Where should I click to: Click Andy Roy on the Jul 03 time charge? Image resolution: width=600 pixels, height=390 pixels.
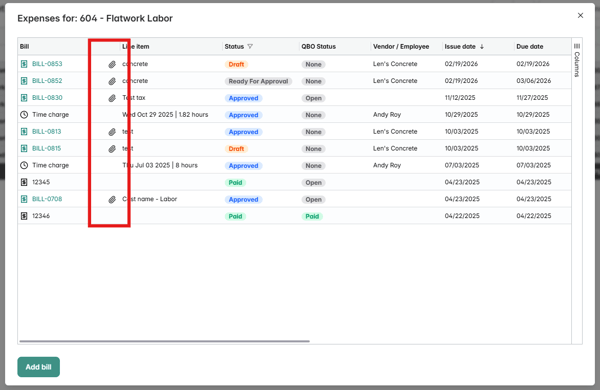click(387, 165)
